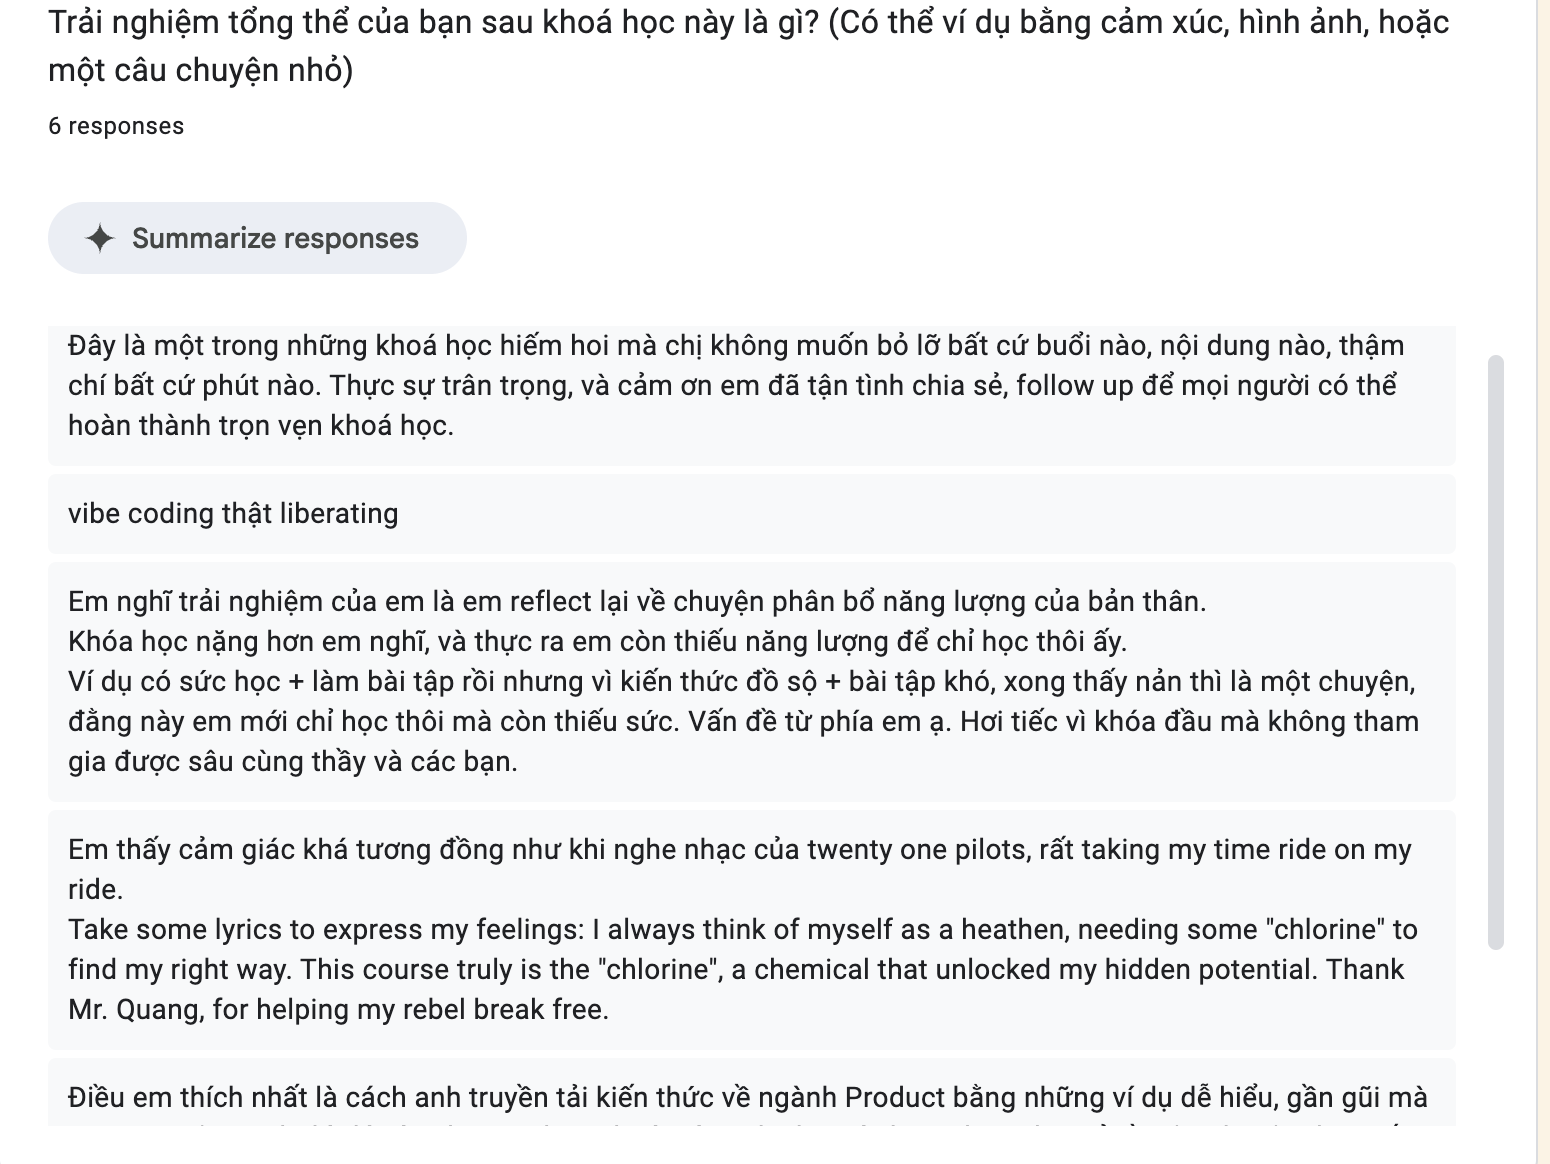Click the response starting 'Đây là một trong những'

pyautogui.click(x=751, y=395)
